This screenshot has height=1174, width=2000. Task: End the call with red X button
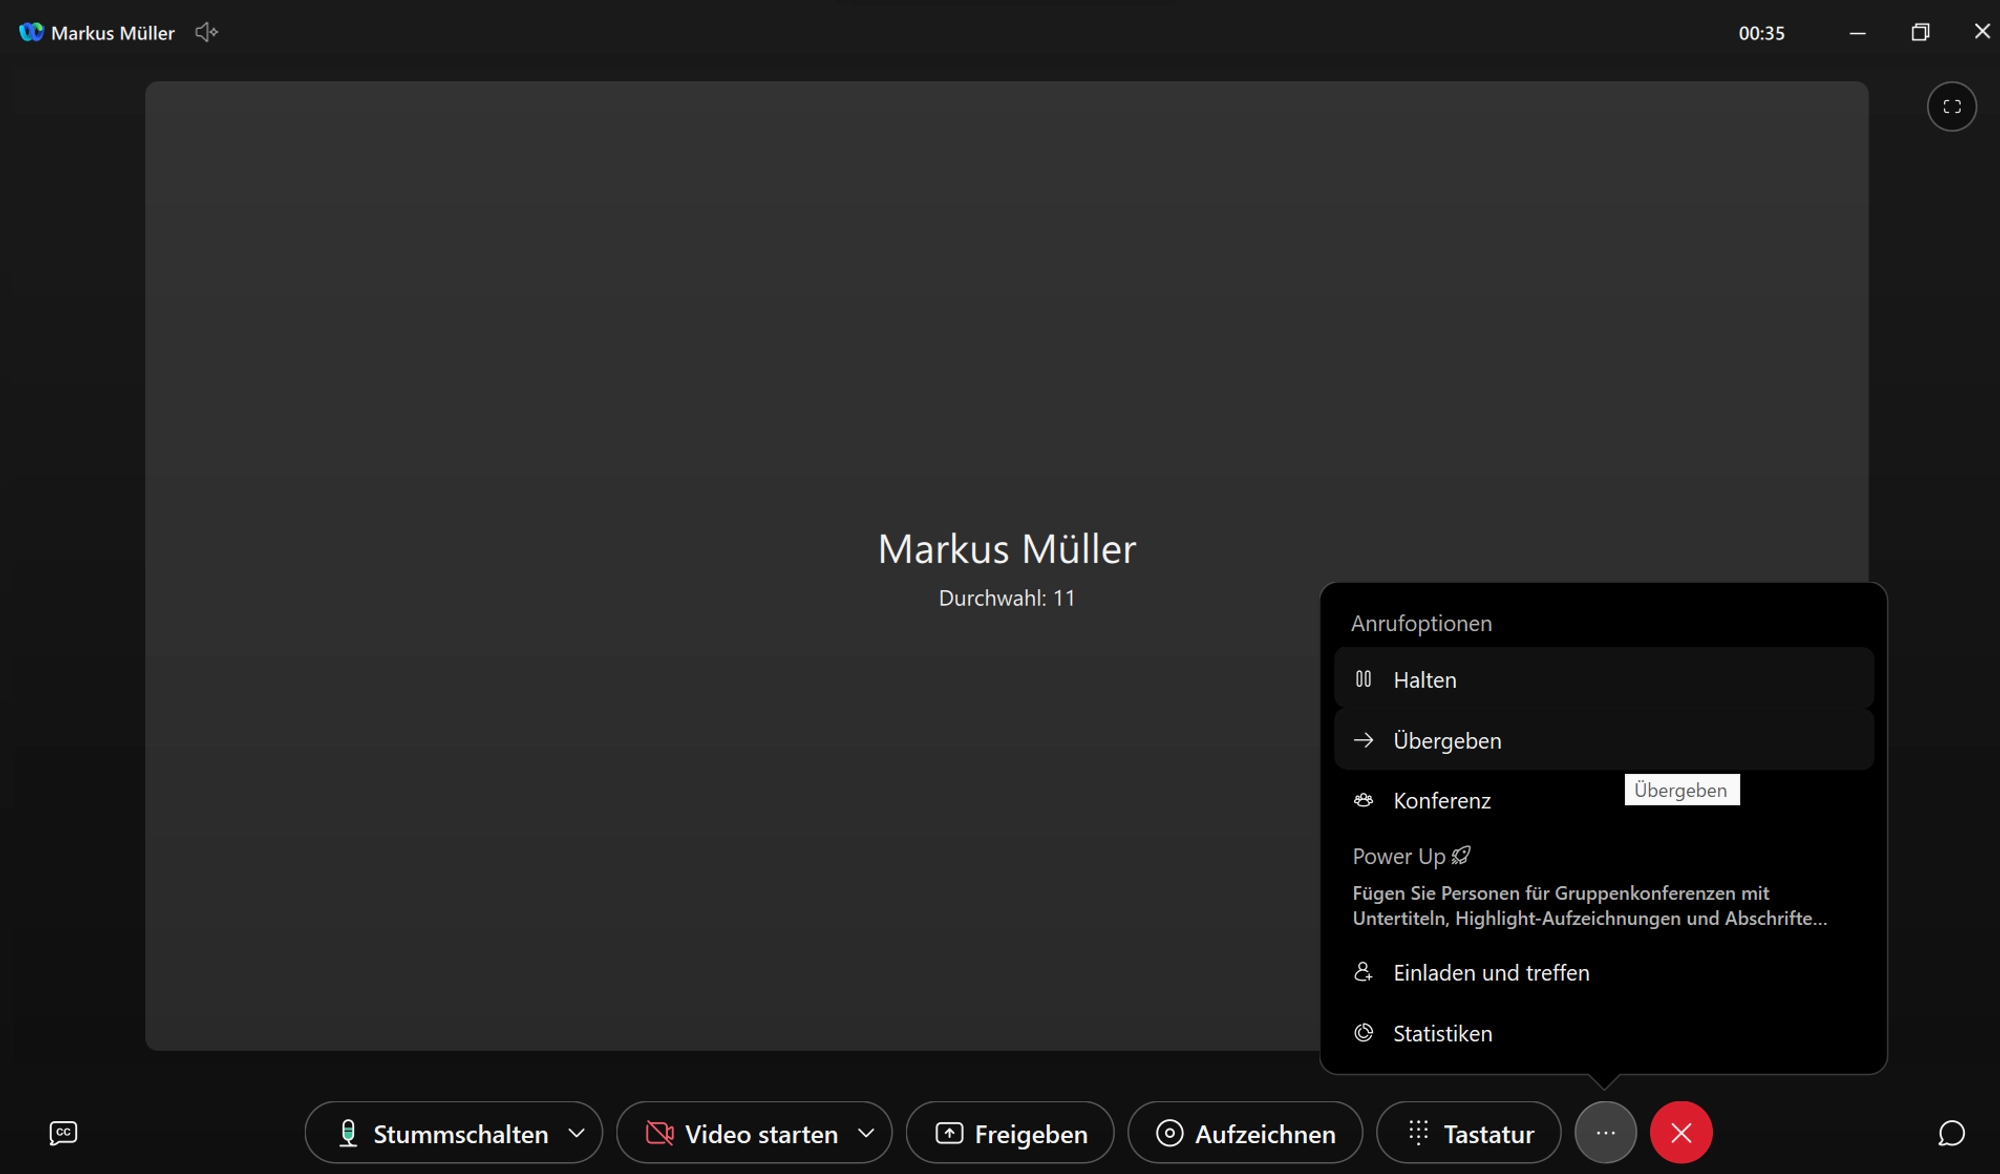[x=1681, y=1132]
